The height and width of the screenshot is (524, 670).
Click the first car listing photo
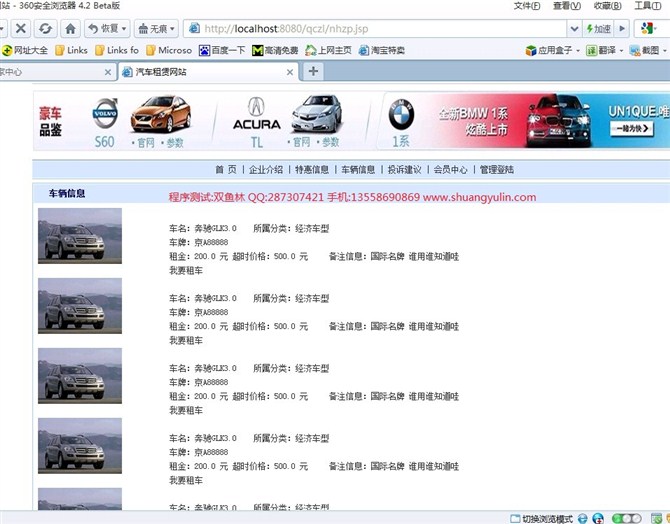pos(80,236)
